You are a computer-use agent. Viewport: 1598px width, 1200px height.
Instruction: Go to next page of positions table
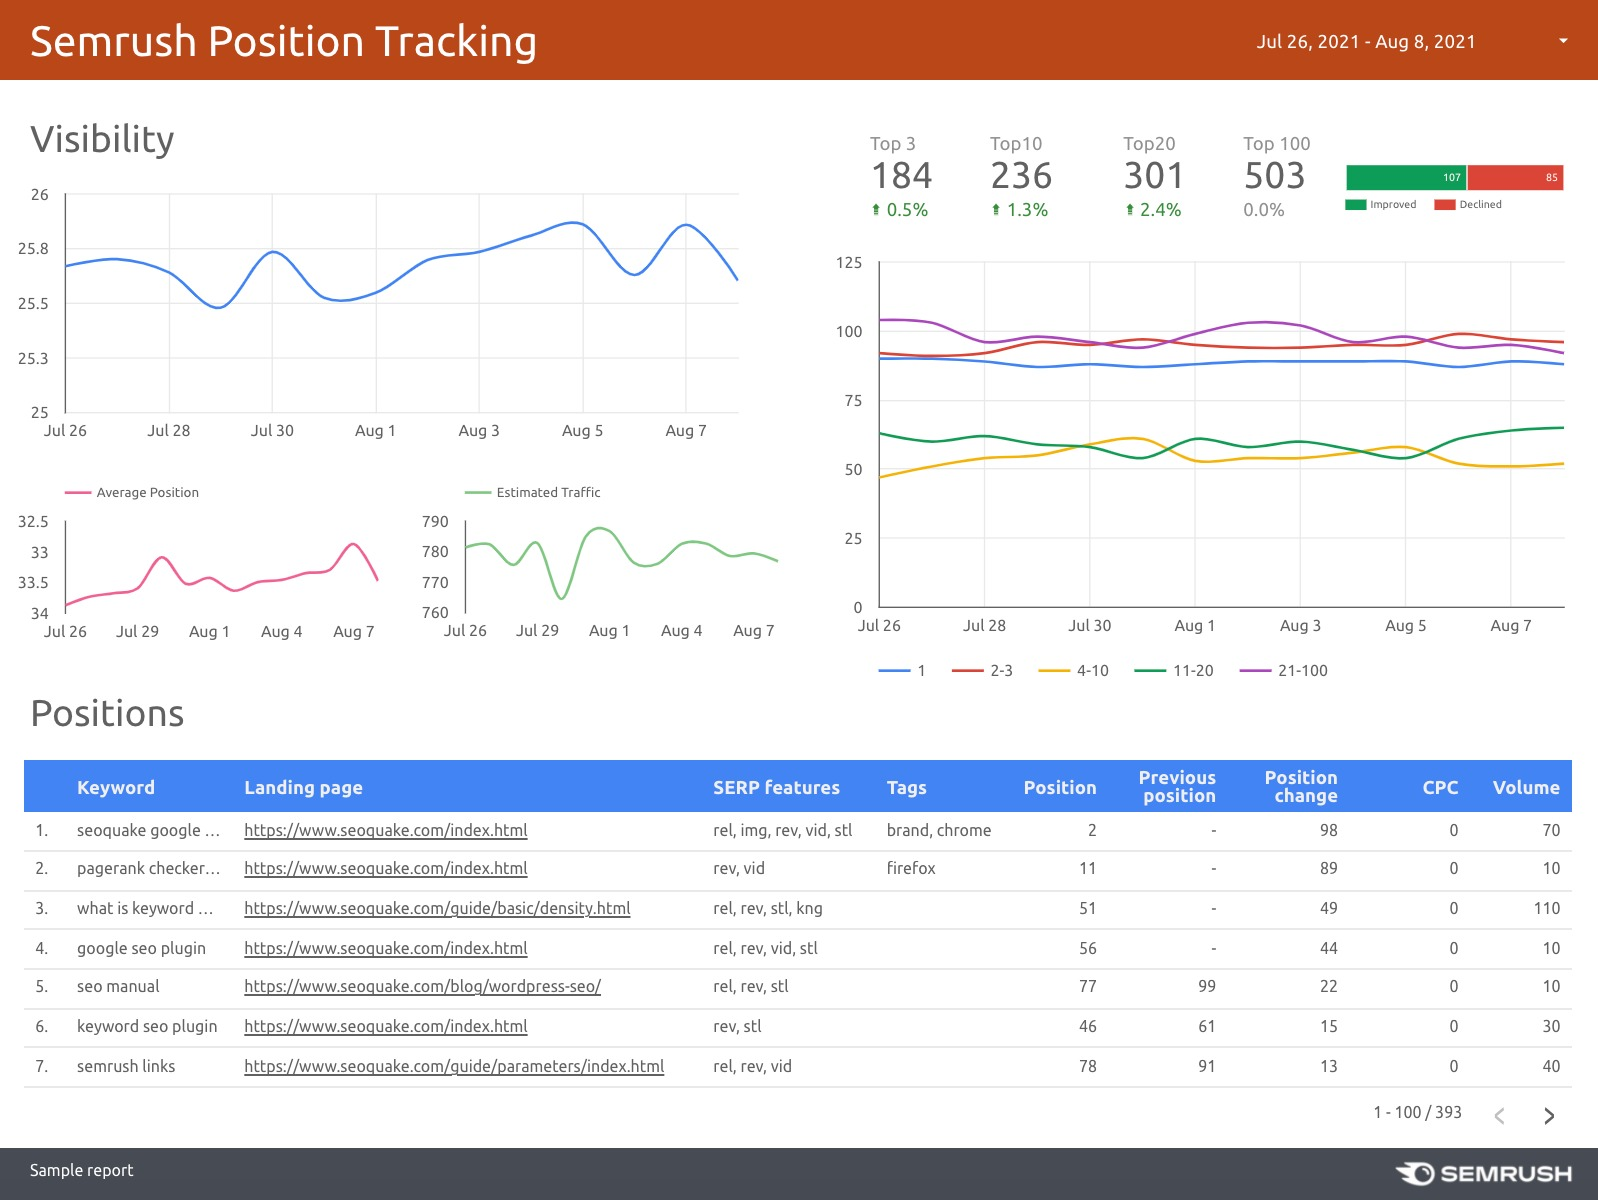pos(1548,1115)
